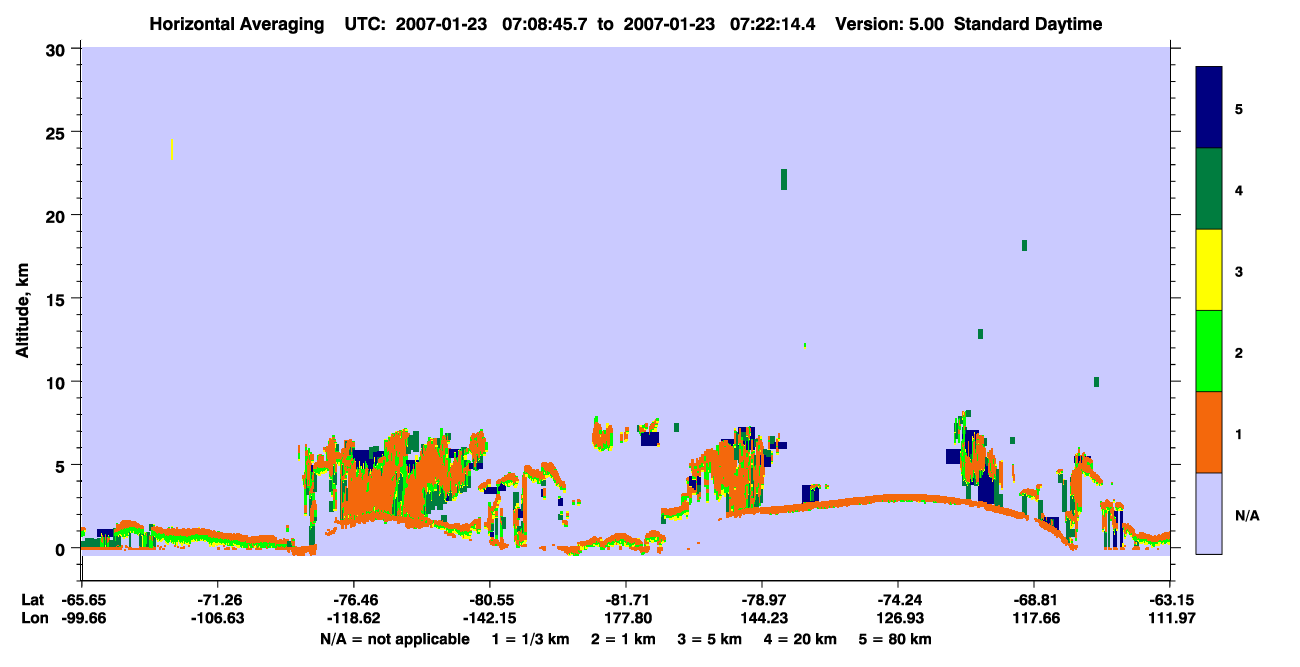This screenshot has height=667, width=1300.
Task: Click 'N/A = not applicable' legend text
Action: point(394,639)
